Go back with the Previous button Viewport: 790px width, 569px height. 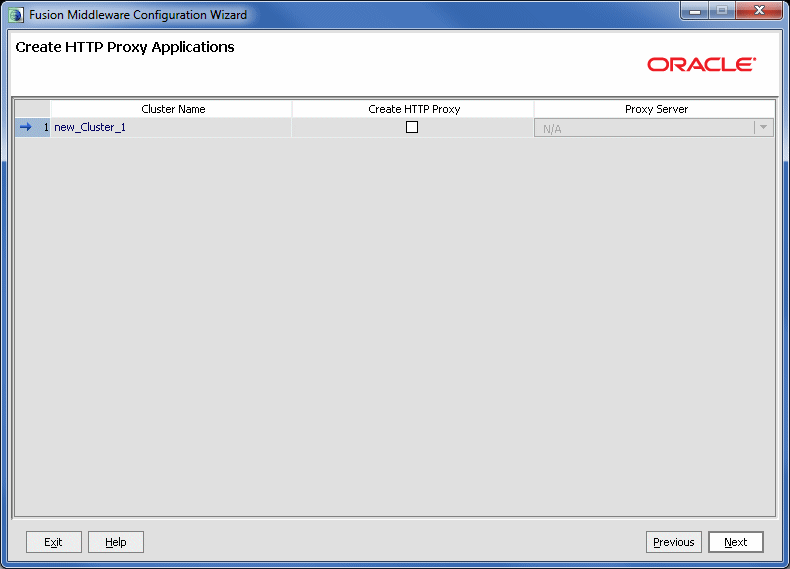[674, 542]
